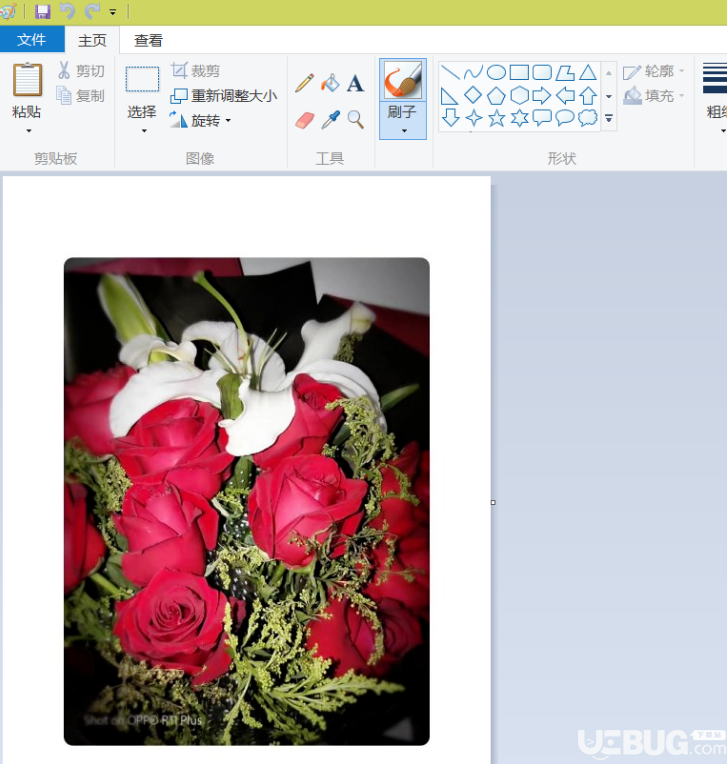
Task: Click the 选择 rectangle selection icon
Action: 142,79
